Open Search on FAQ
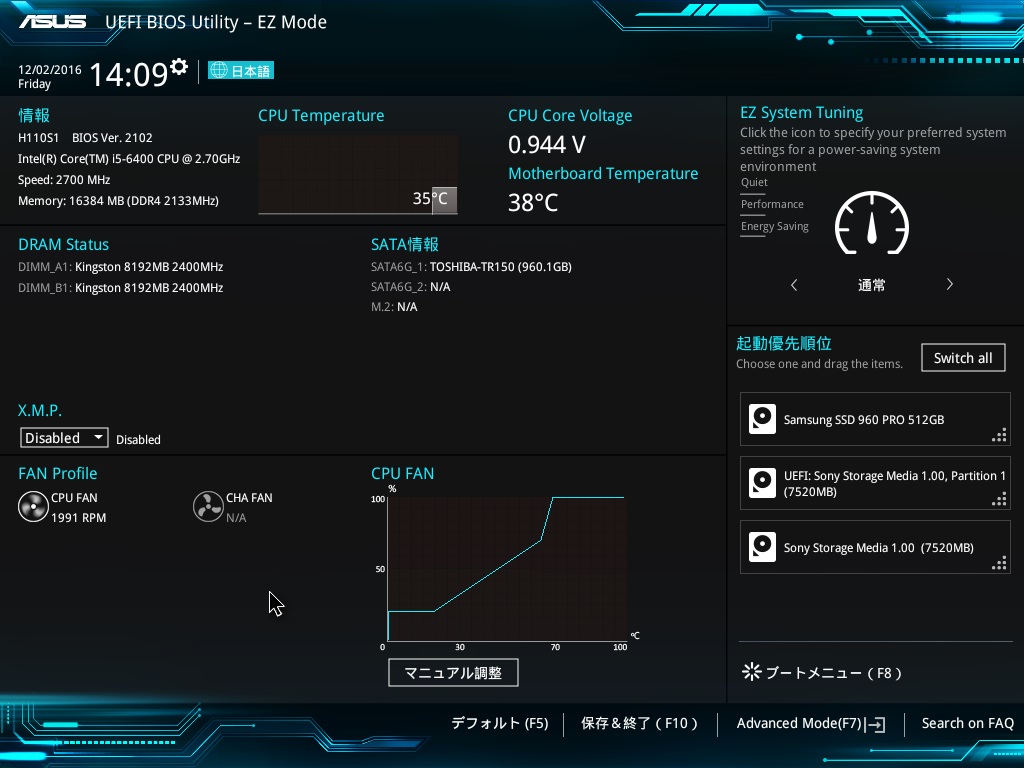The image size is (1024, 768). (x=968, y=723)
